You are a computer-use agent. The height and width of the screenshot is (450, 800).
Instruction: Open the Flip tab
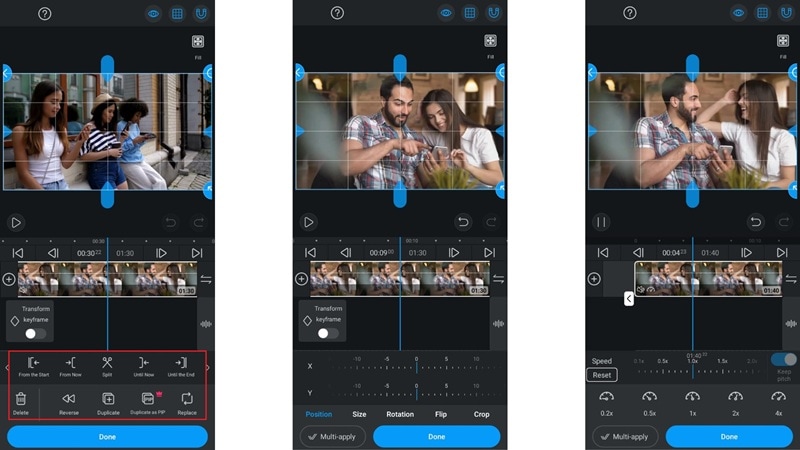pyautogui.click(x=441, y=414)
